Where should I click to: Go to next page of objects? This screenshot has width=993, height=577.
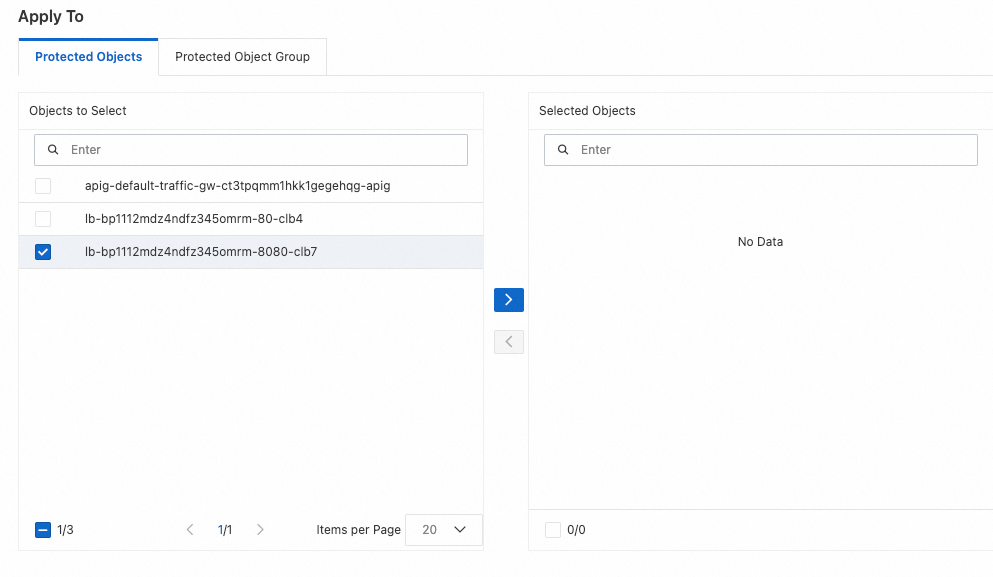(x=260, y=529)
